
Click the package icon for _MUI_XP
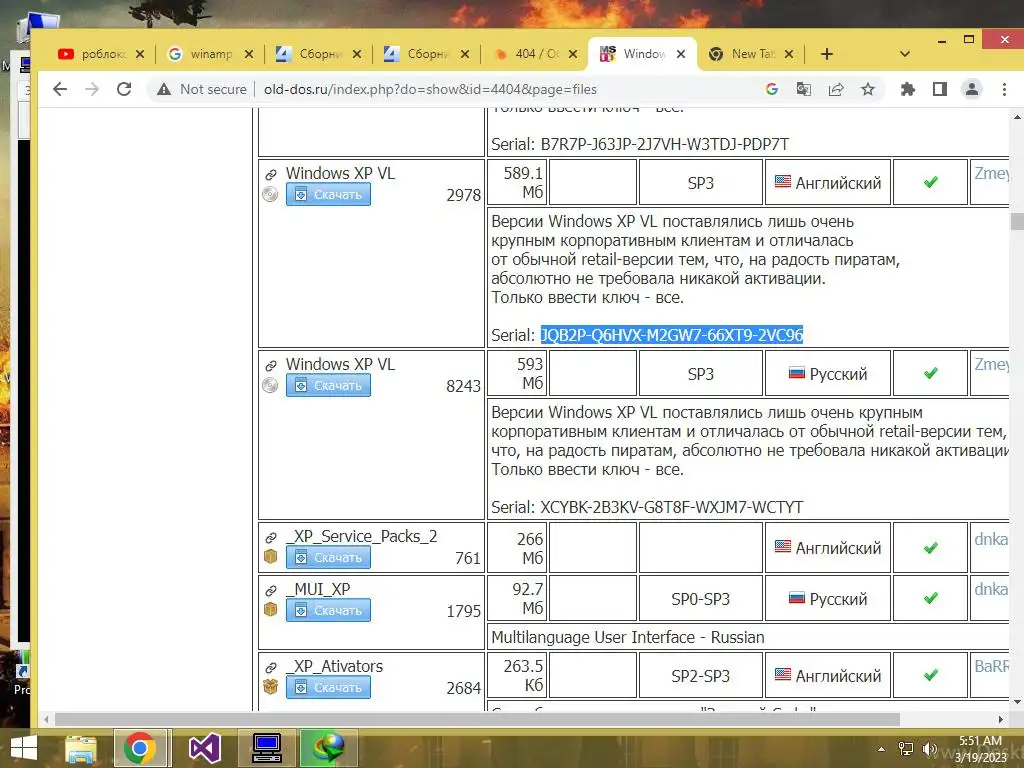click(270, 610)
